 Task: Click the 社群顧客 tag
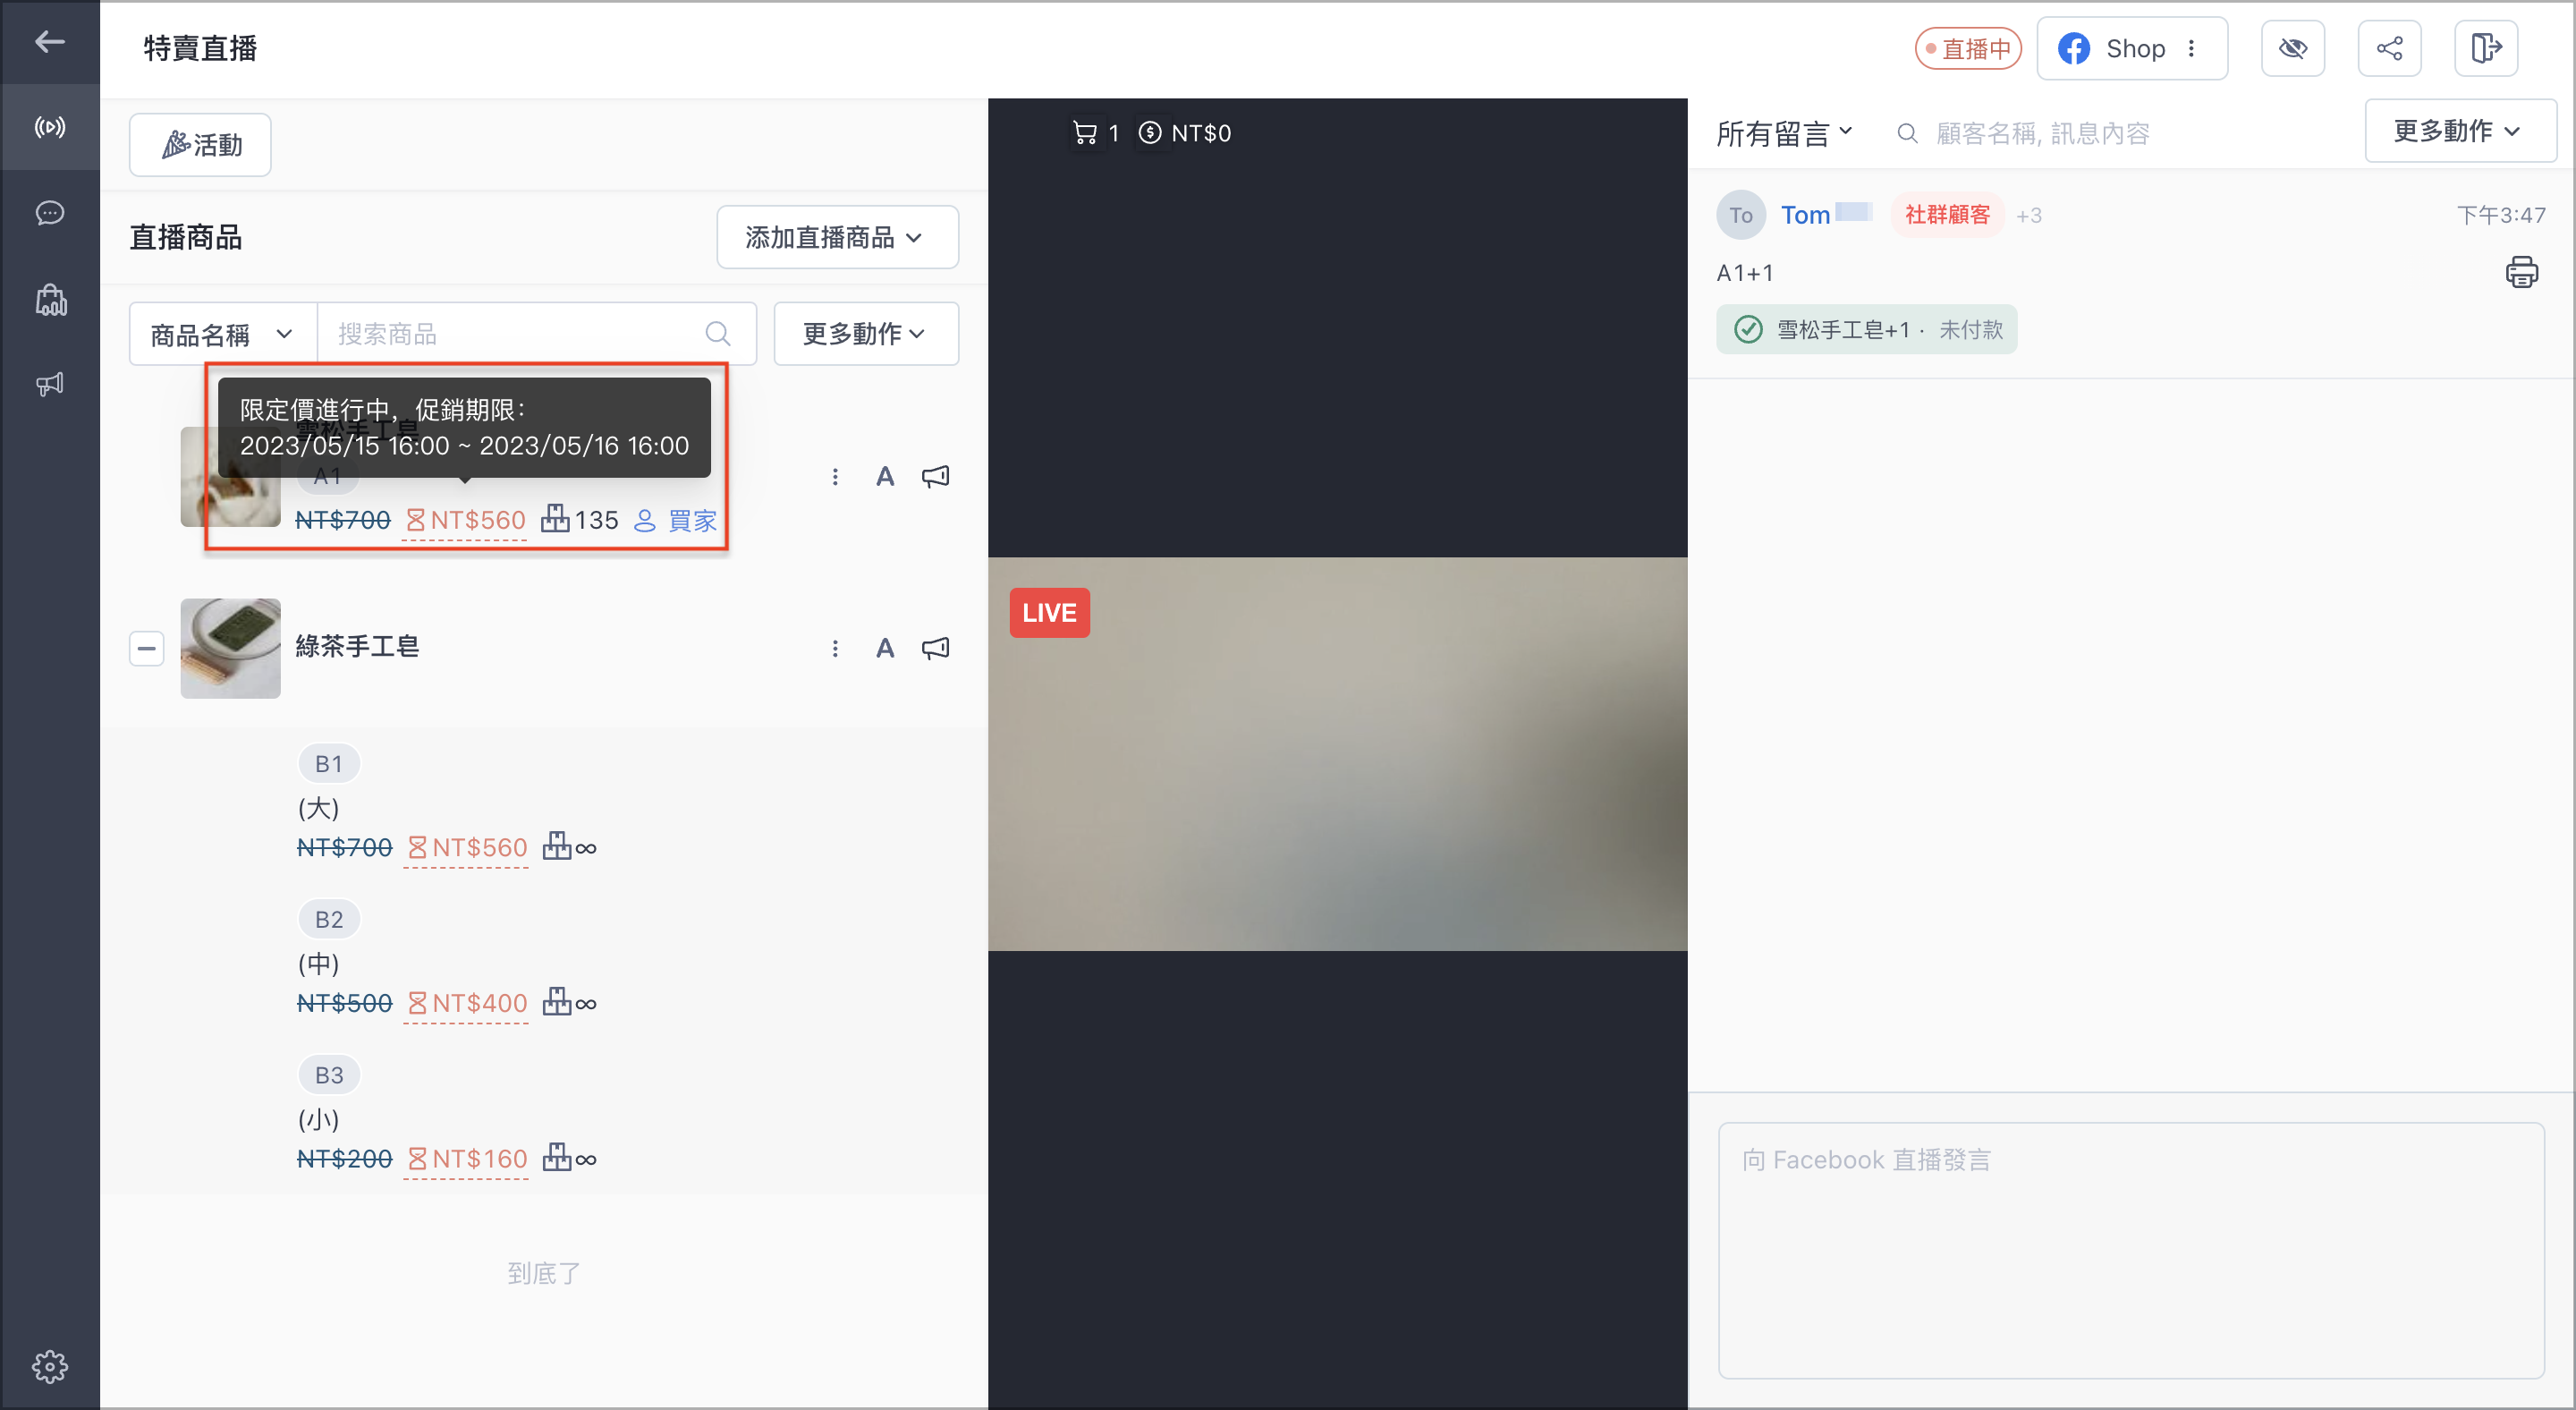pos(1947,215)
